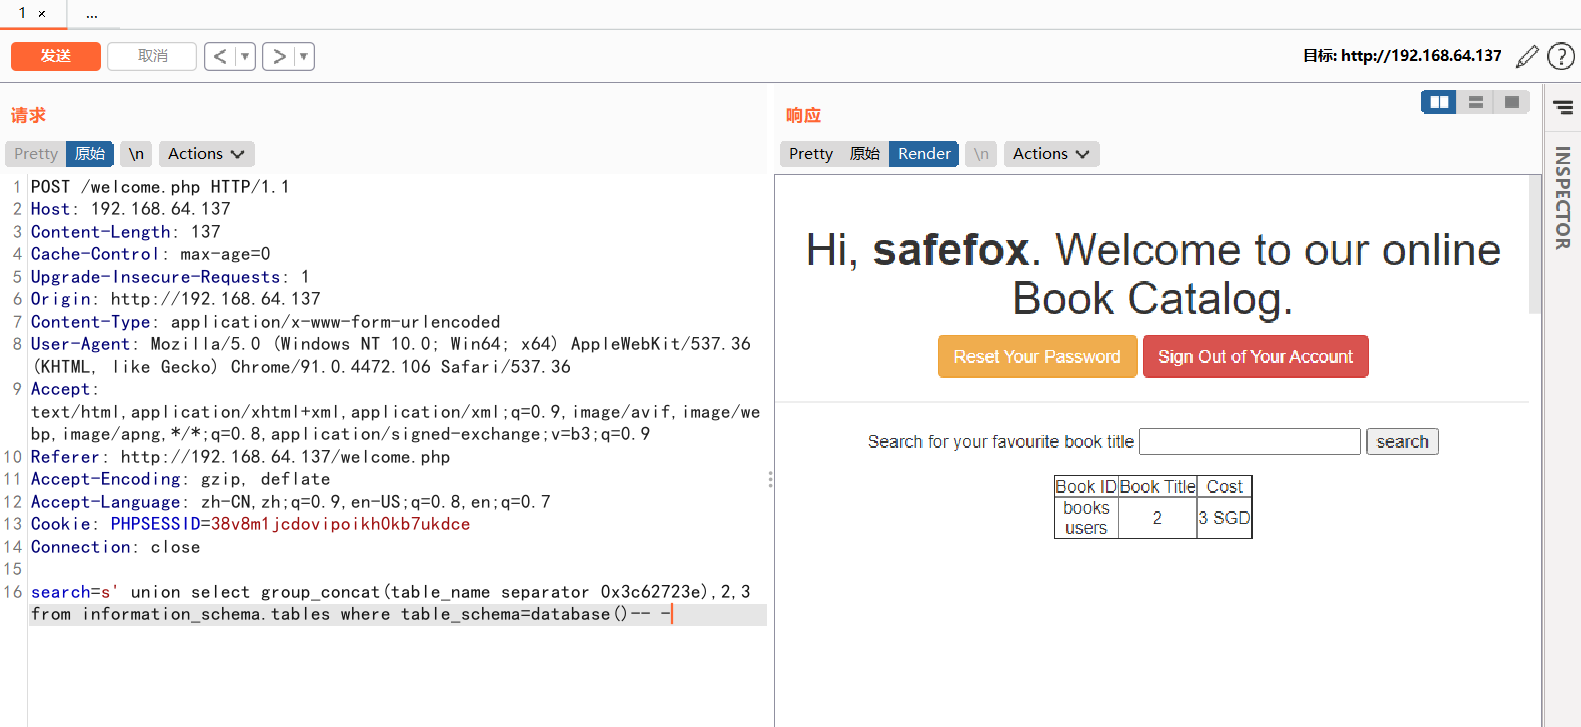Switch request view to Raw (原始)
Image resolution: width=1581 pixels, height=727 pixels.
coord(90,154)
